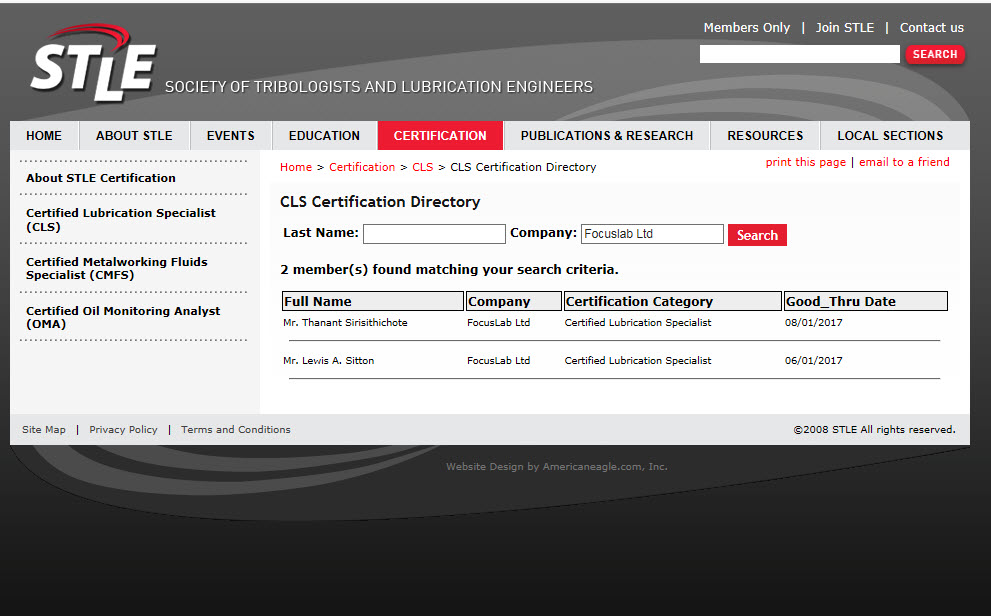Open the Privacy Policy footer link
The width and height of the screenshot is (991, 616).
[x=123, y=430]
